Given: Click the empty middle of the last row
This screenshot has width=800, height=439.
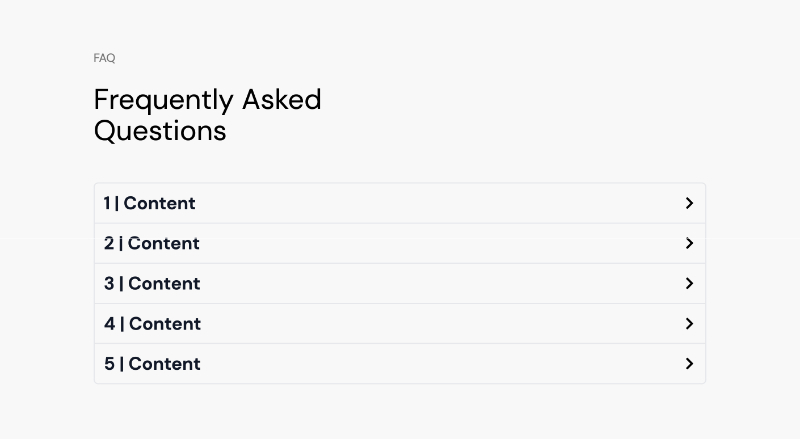Looking at the screenshot, I should click(x=430, y=364).
